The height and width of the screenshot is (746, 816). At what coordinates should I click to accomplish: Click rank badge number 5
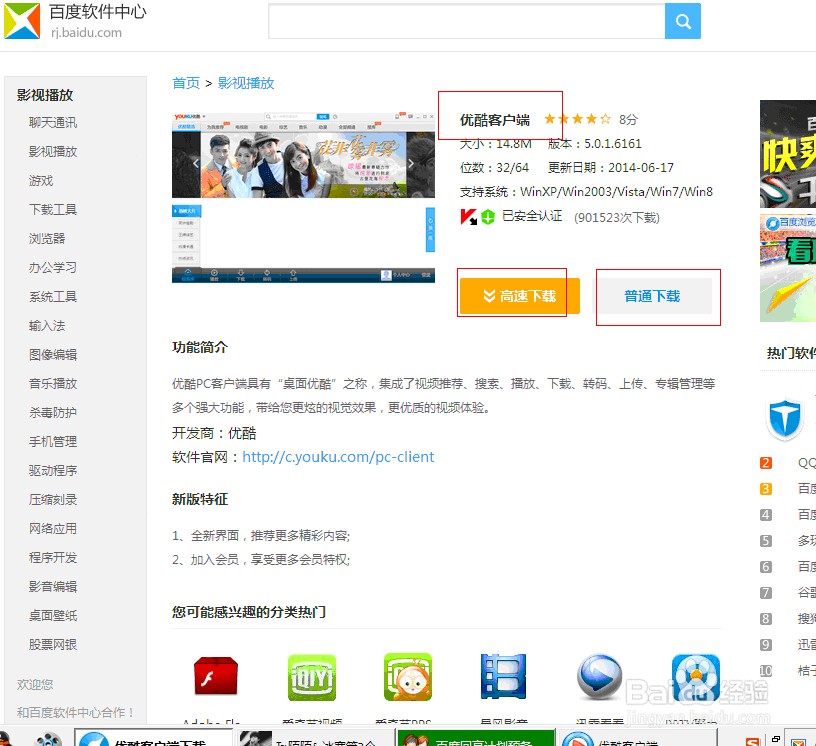766,541
